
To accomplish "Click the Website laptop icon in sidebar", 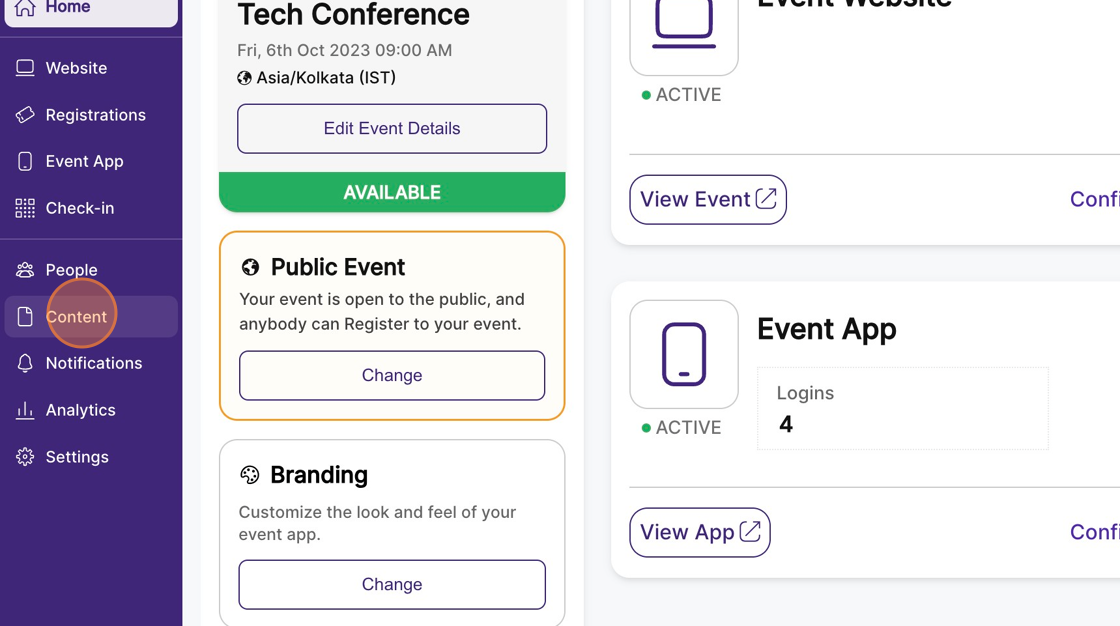I will tap(25, 68).
